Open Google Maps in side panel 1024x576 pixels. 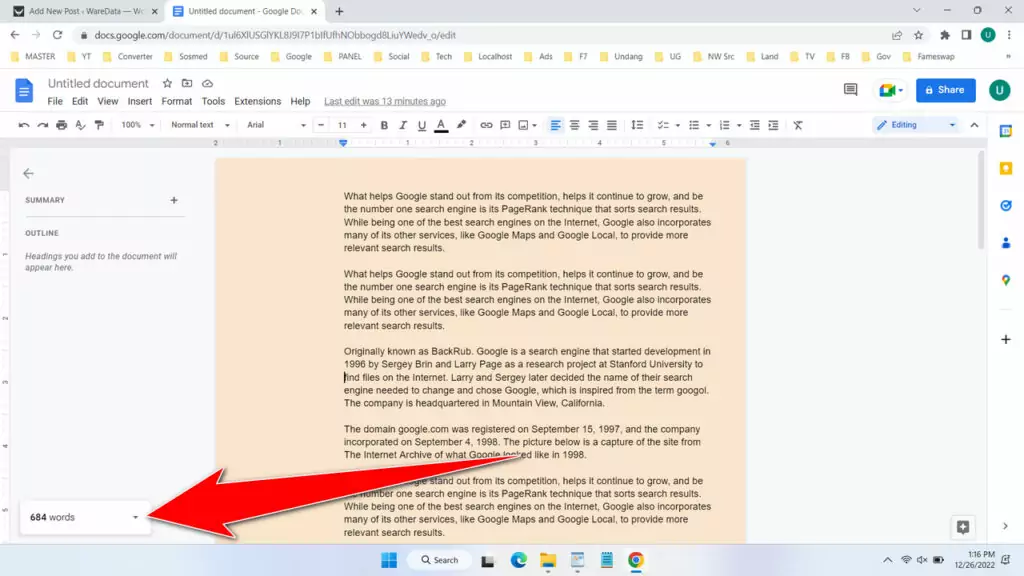(x=1006, y=280)
